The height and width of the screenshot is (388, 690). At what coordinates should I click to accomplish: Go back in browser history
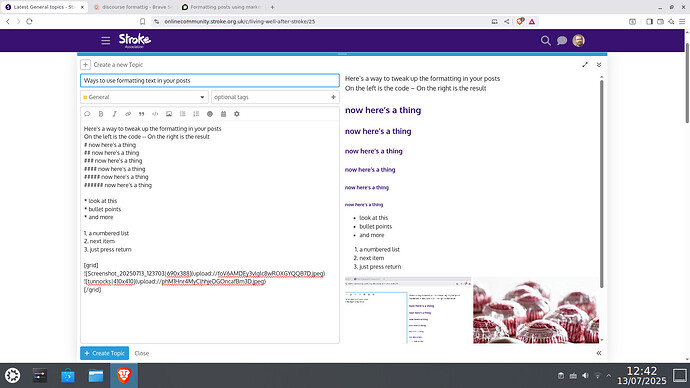[x=8, y=22]
